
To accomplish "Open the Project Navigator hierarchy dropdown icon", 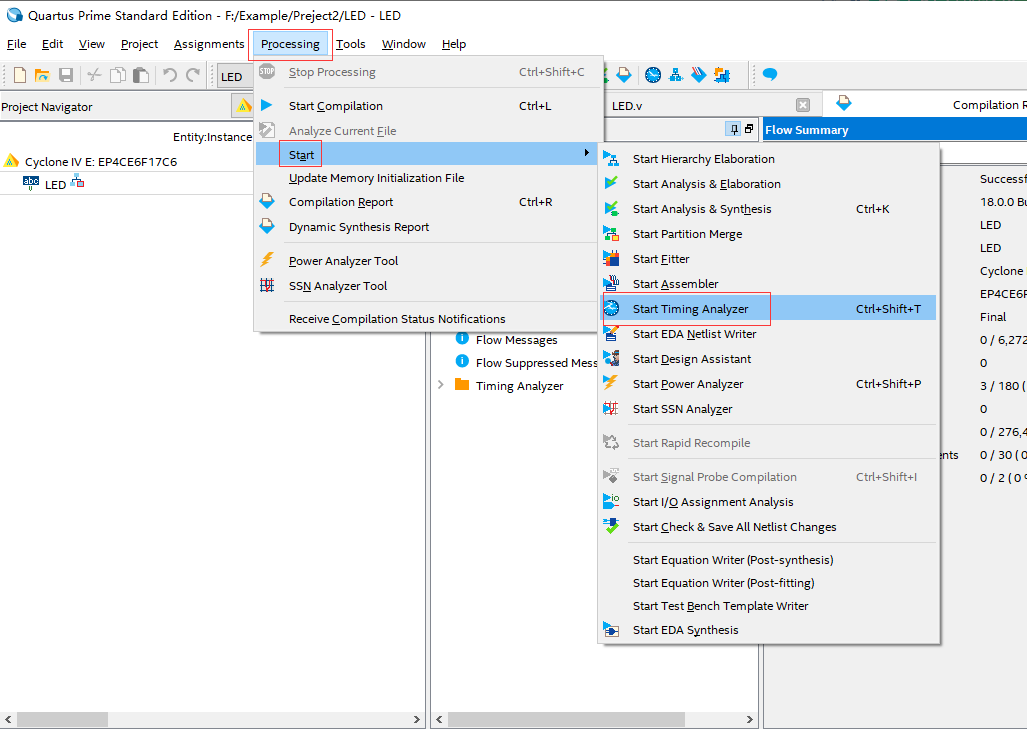I will [x=244, y=105].
